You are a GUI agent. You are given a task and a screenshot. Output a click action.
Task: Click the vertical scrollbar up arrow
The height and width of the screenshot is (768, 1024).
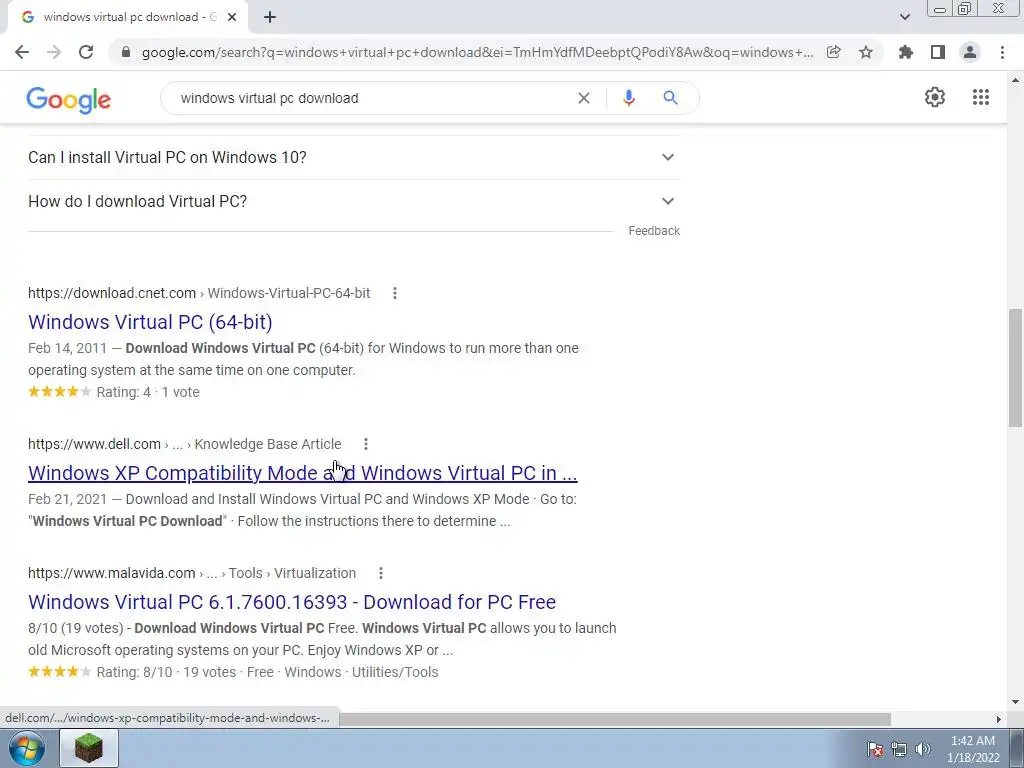[1015, 80]
